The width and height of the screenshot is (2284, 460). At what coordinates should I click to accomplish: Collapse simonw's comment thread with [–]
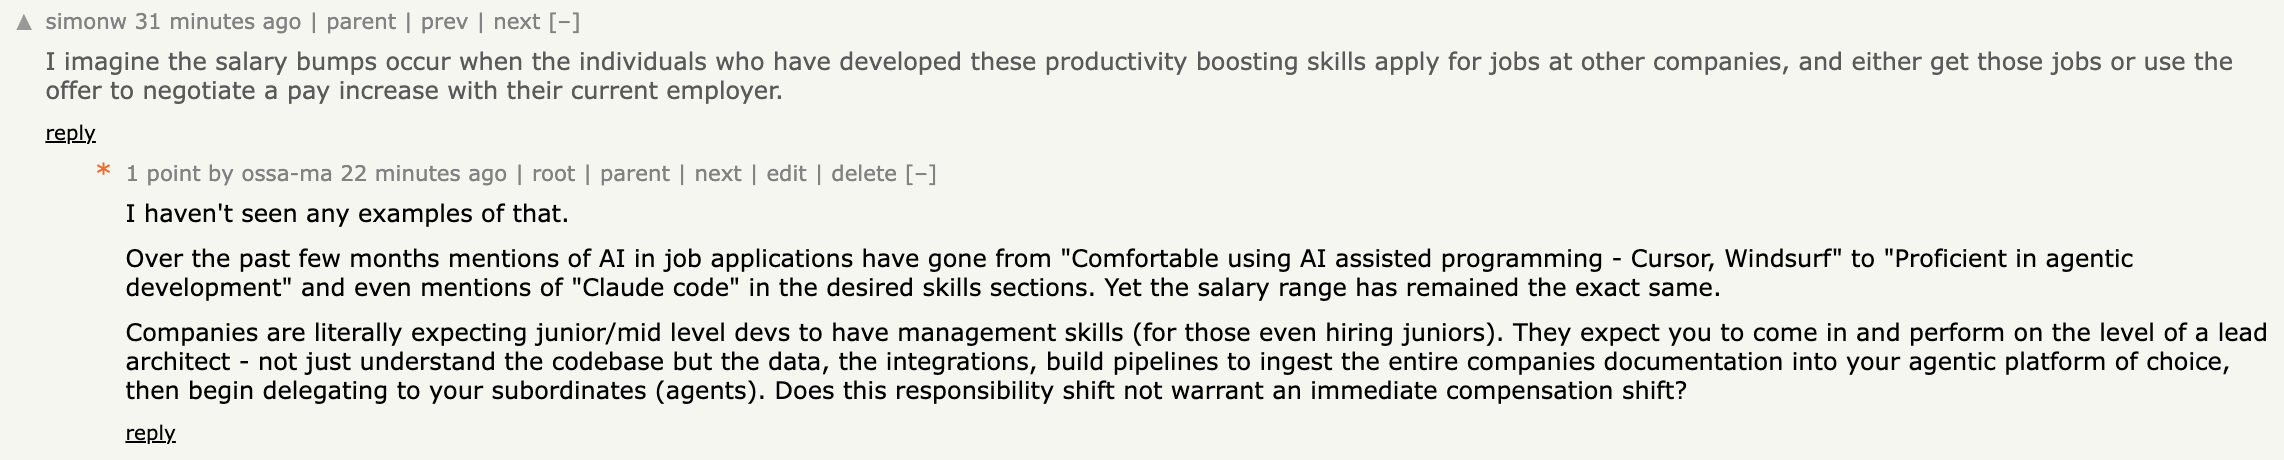(564, 22)
